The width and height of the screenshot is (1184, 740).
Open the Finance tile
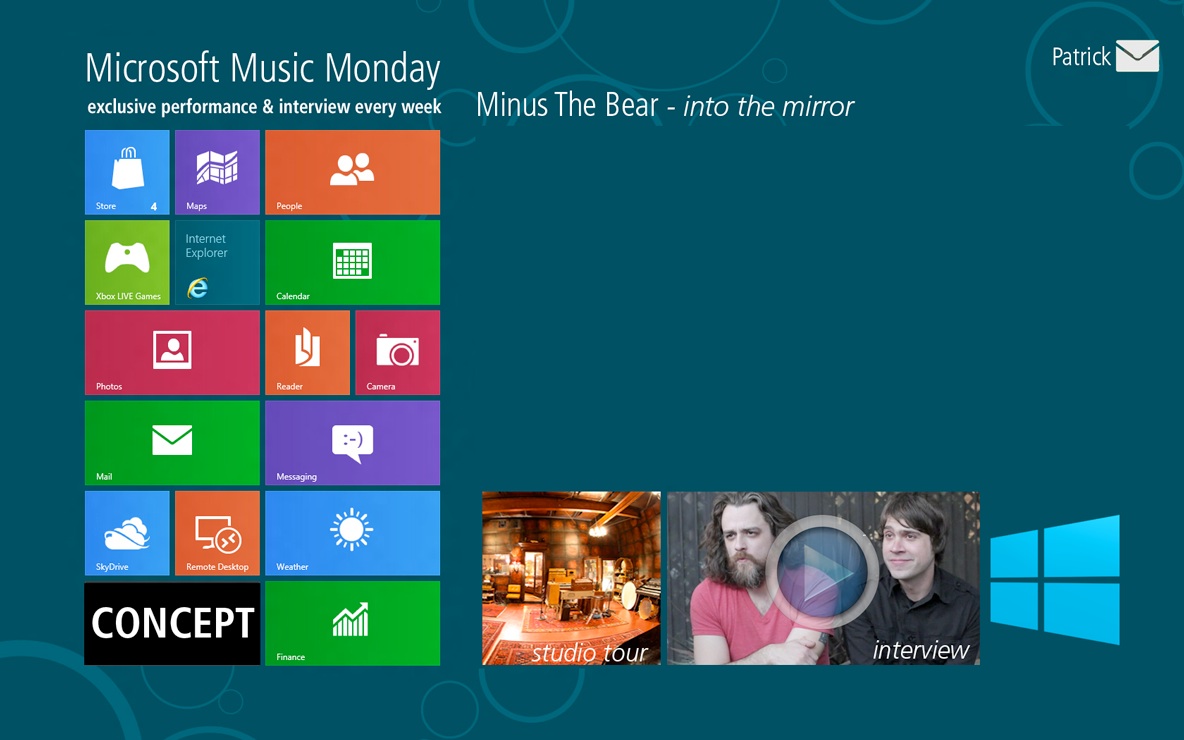click(x=352, y=623)
